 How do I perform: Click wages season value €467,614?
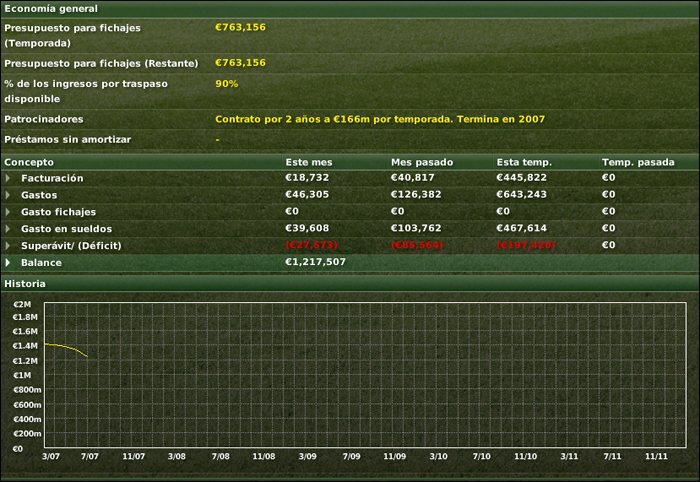[x=521, y=228]
